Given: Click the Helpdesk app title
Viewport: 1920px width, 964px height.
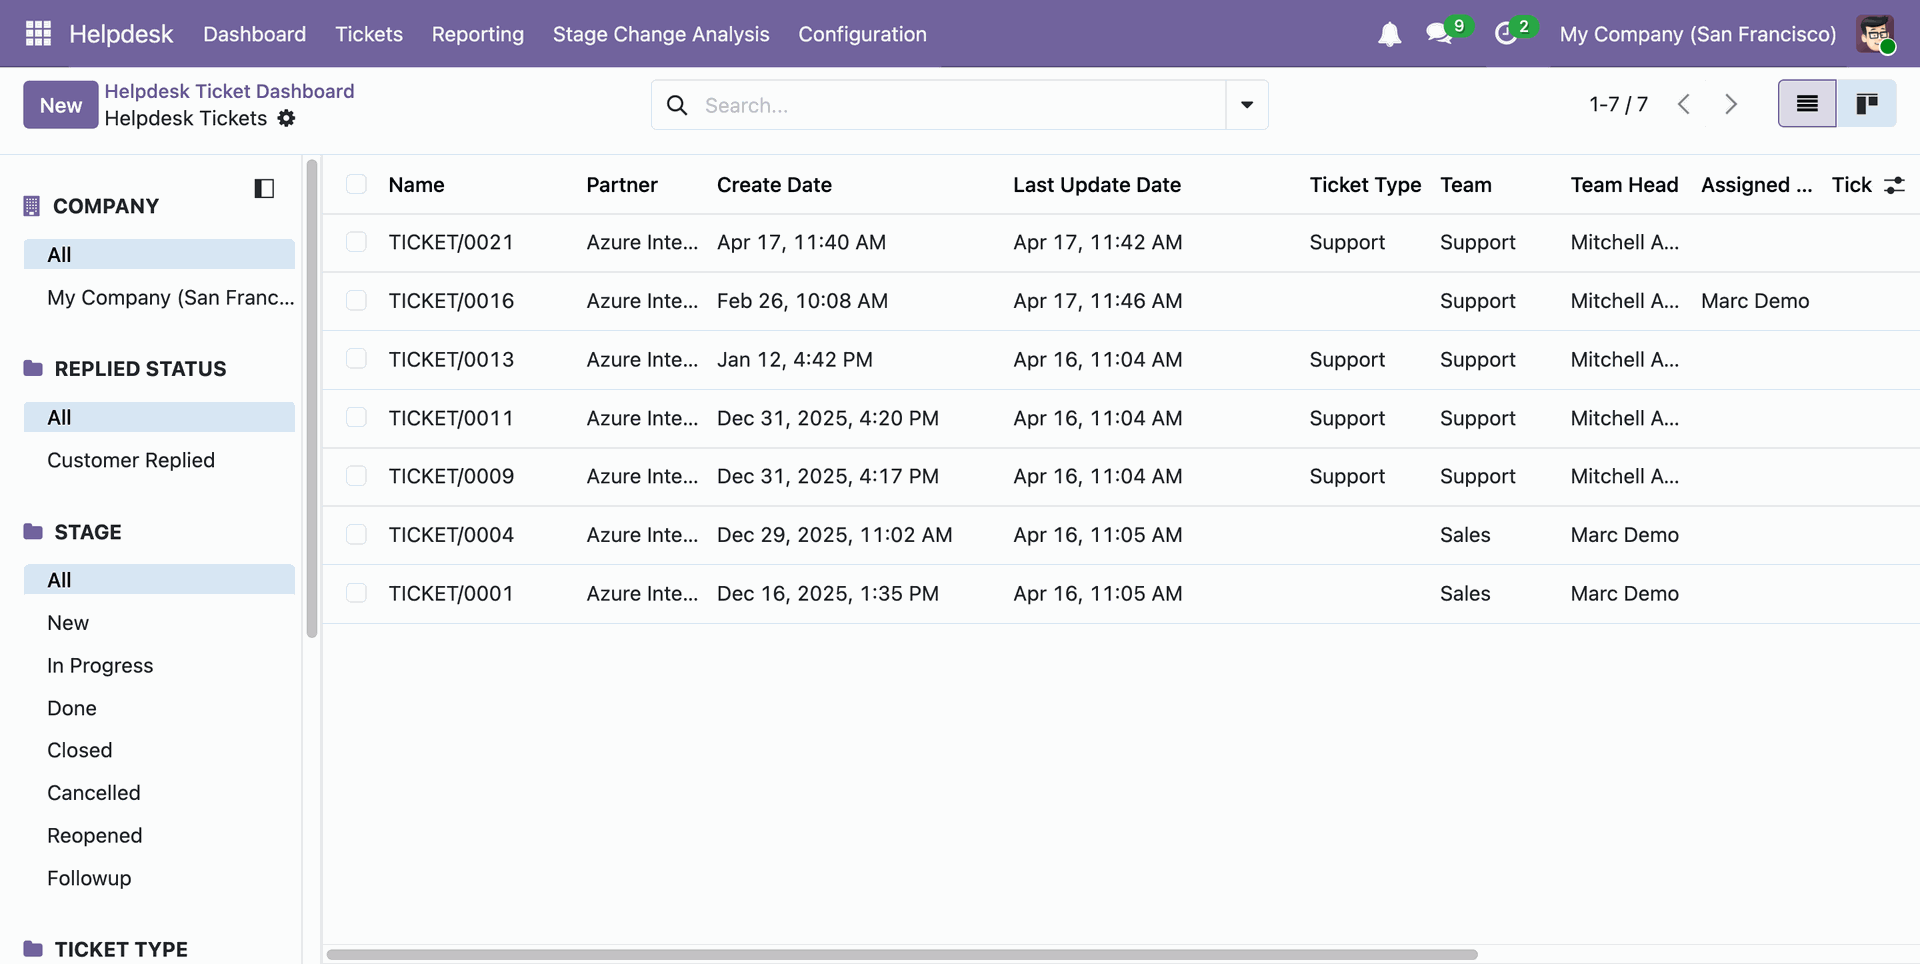Looking at the screenshot, I should click(121, 34).
